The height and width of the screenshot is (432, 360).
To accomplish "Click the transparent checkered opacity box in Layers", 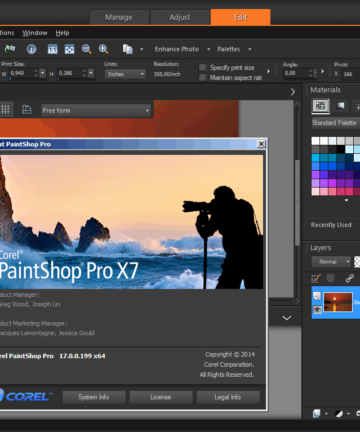I will pyautogui.click(x=357, y=262).
